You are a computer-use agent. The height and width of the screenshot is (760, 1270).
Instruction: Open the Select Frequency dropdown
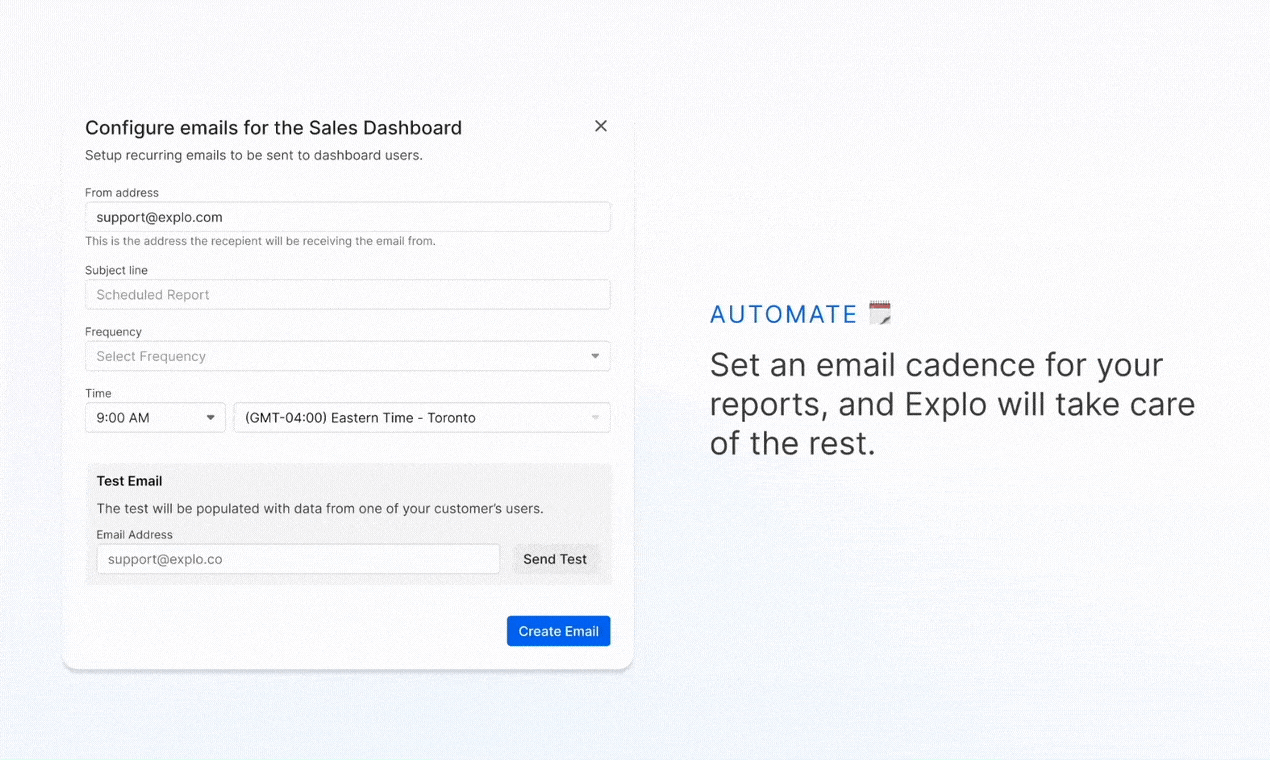tap(348, 356)
